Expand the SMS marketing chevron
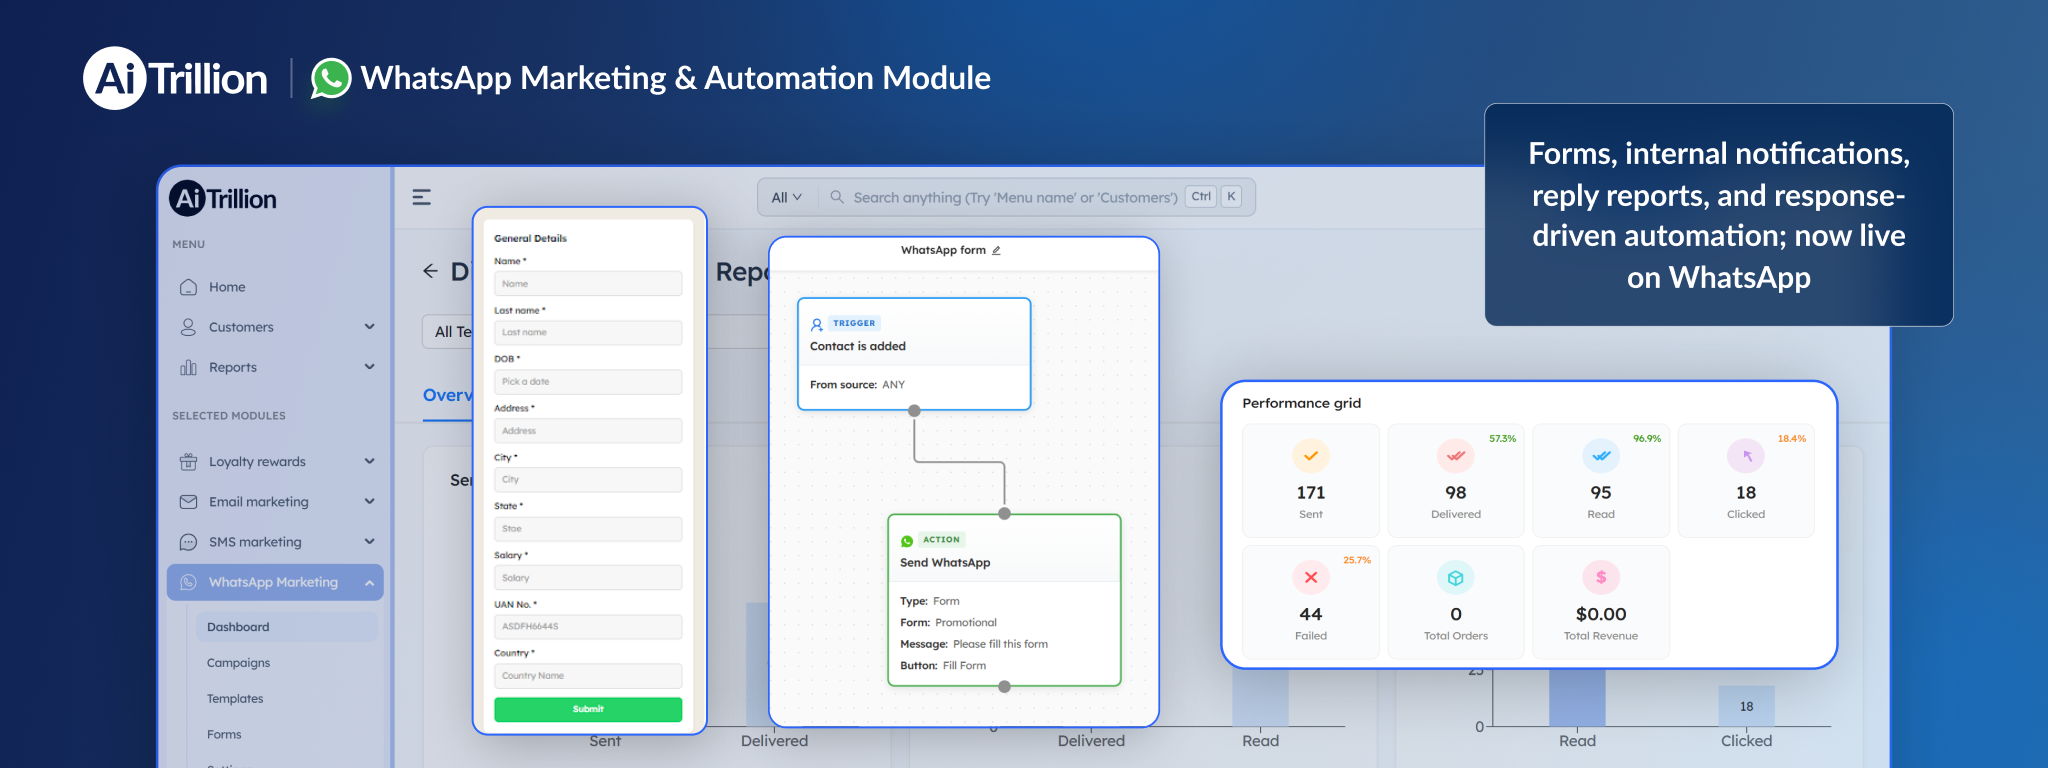The width and height of the screenshot is (2048, 768). (x=370, y=542)
